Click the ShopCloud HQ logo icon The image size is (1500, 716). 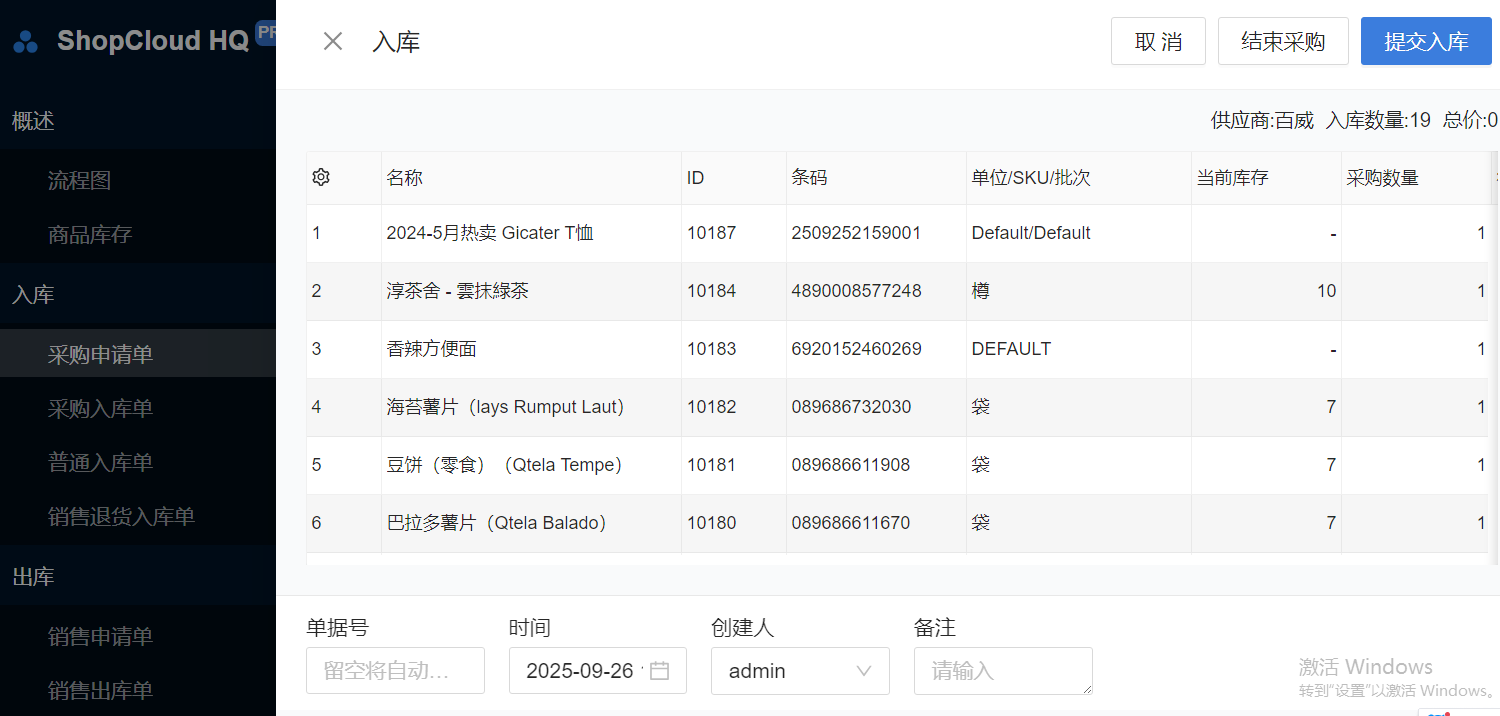[25, 42]
